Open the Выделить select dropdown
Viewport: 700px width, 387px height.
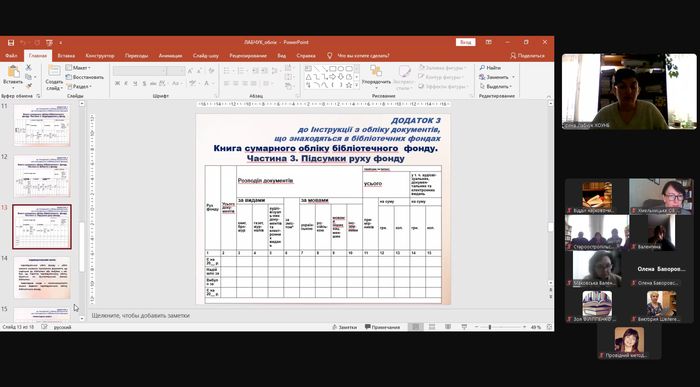(496, 87)
